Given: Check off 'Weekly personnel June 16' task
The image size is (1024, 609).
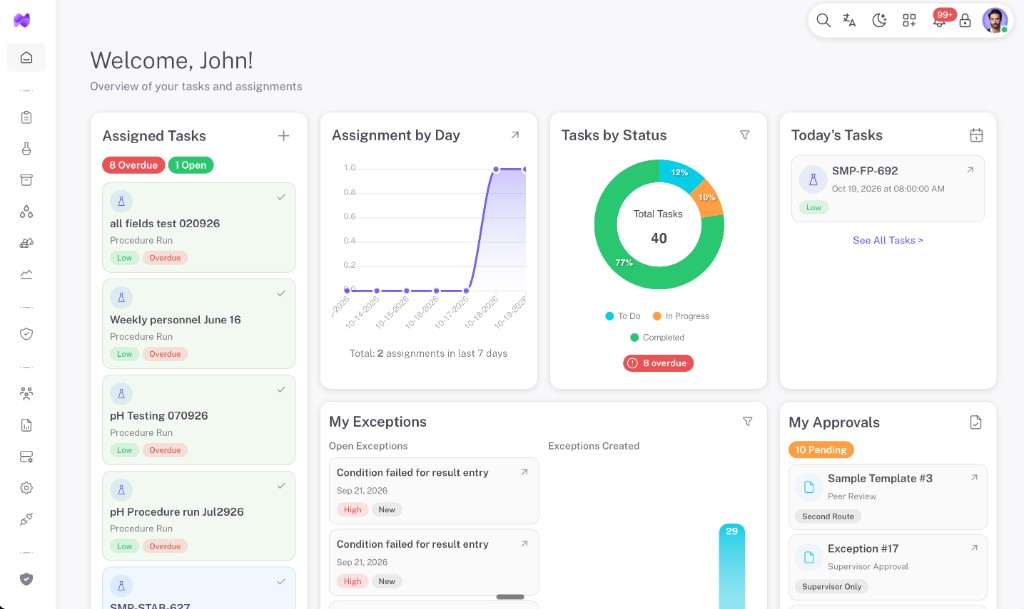Looking at the screenshot, I should (x=281, y=294).
